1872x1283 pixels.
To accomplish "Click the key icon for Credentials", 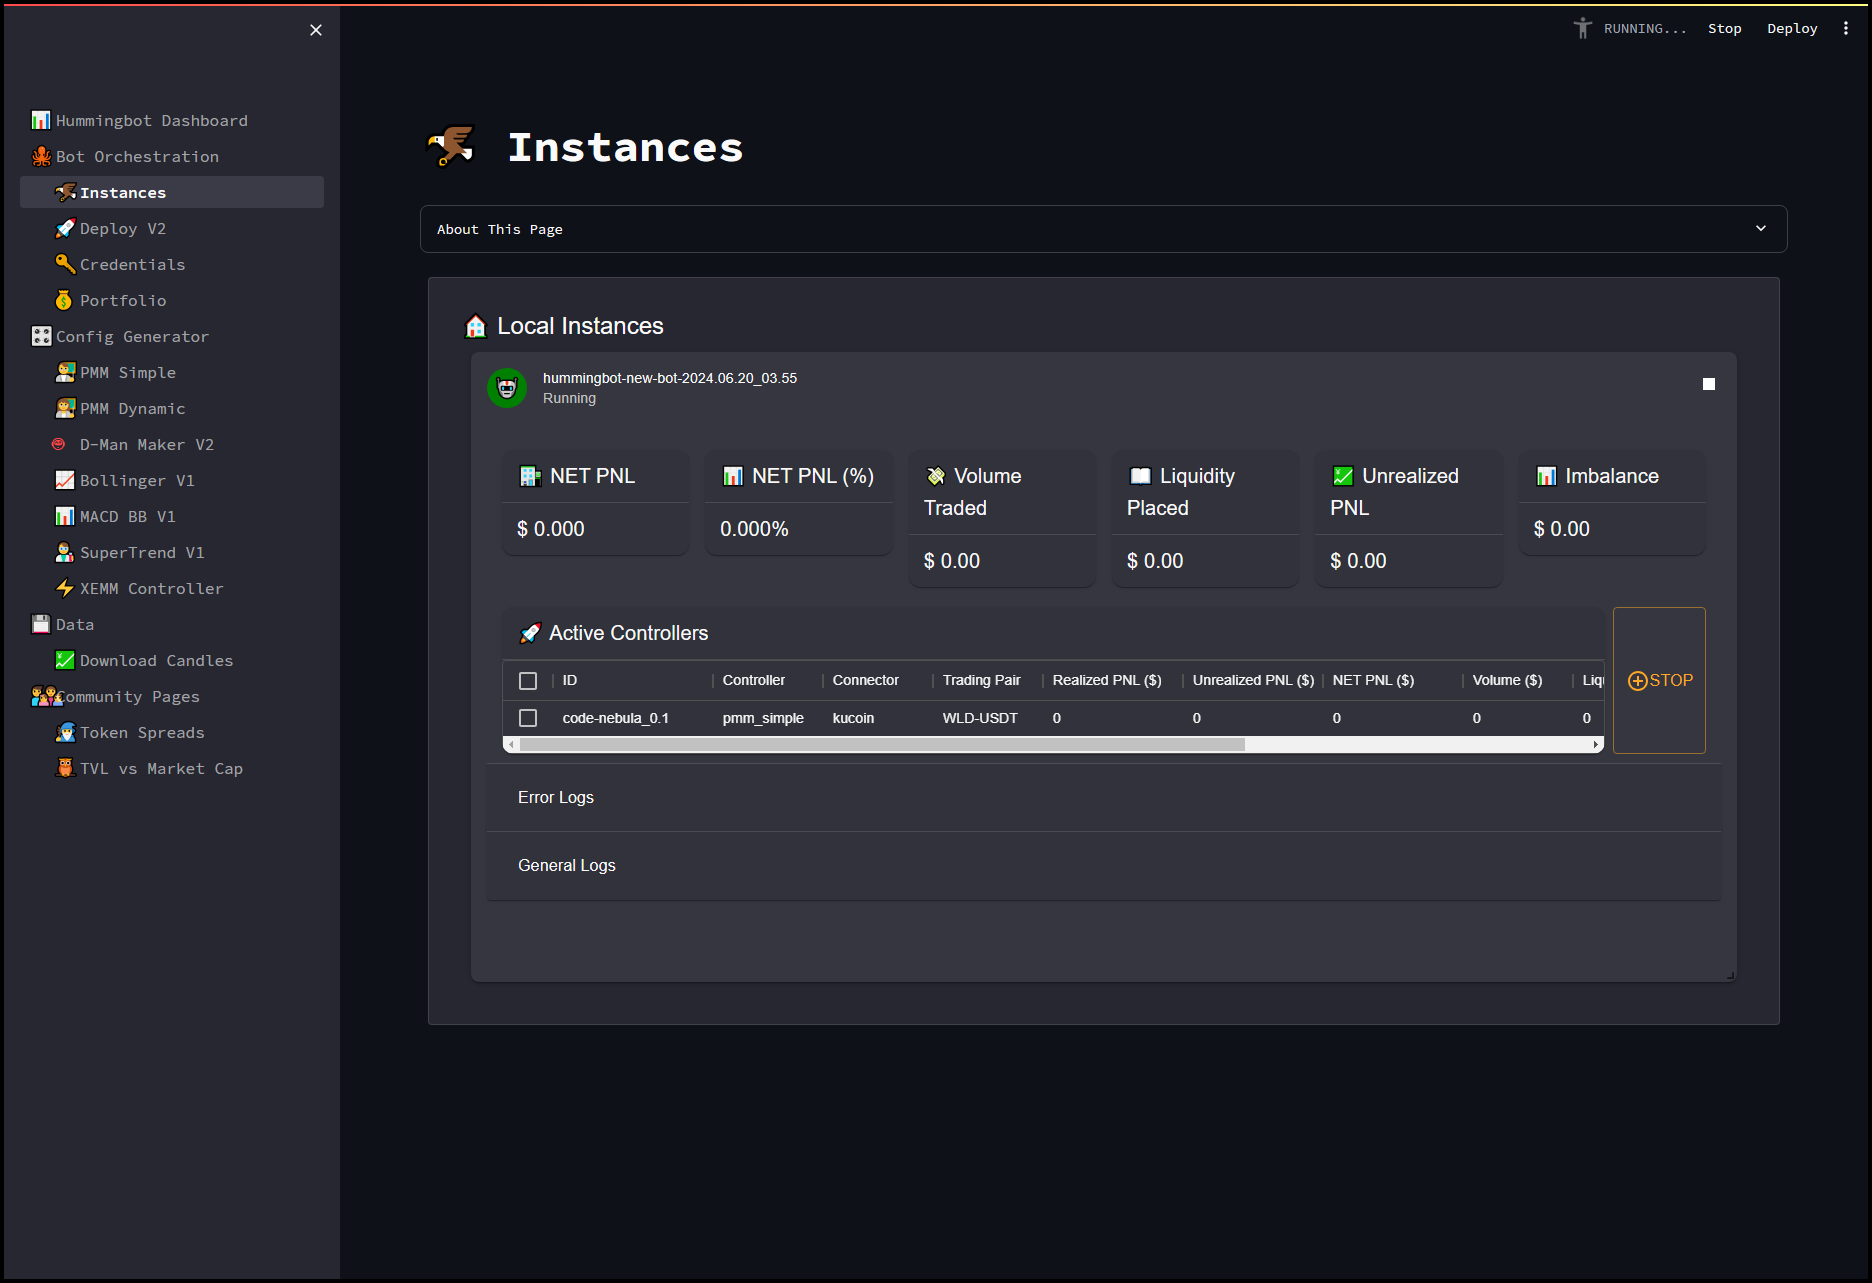I will point(65,264).
